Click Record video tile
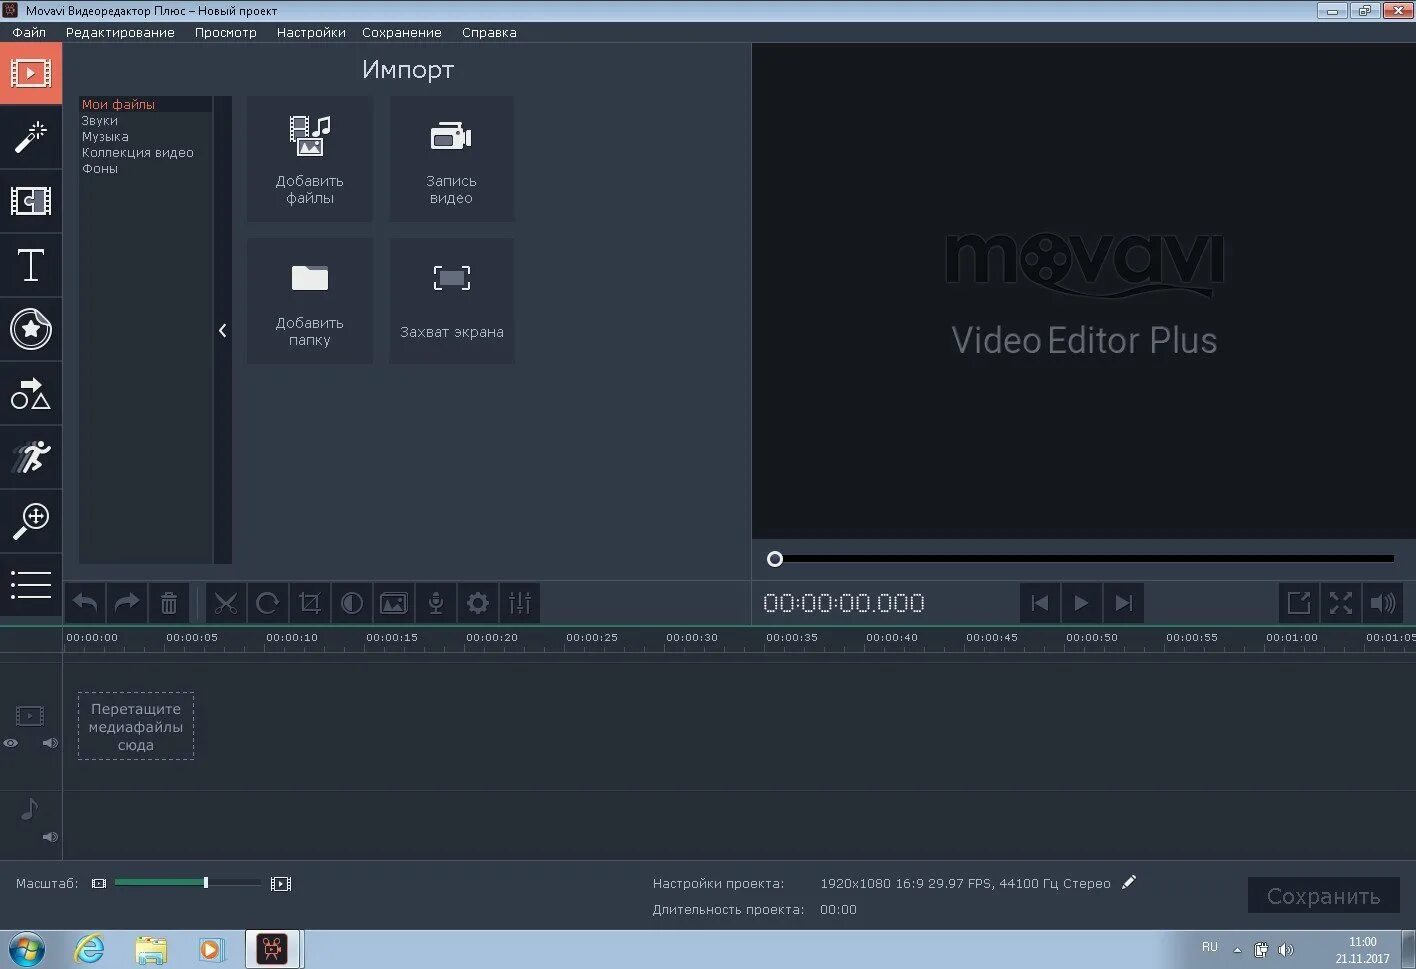Screen dimensions: 1416x969 point(452,159)
